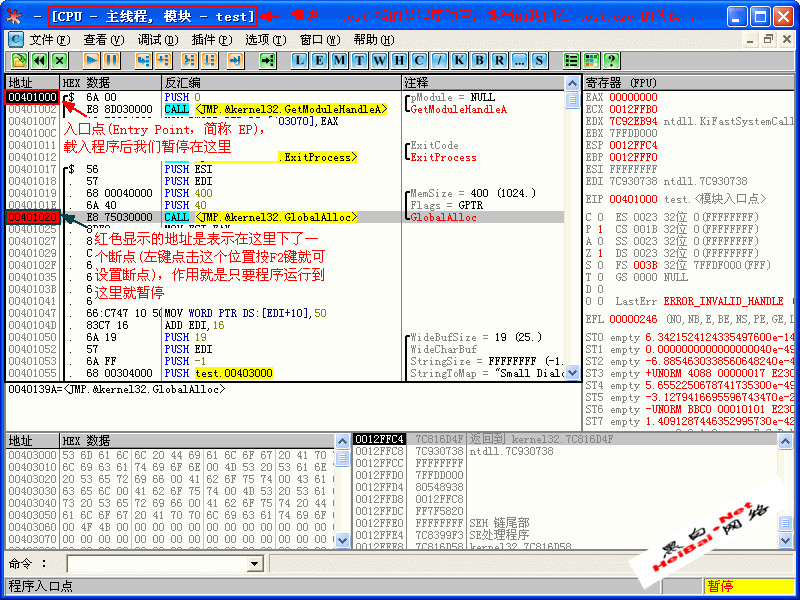
Task: Click the Appearance color grid icon
Action: (592, 61)
